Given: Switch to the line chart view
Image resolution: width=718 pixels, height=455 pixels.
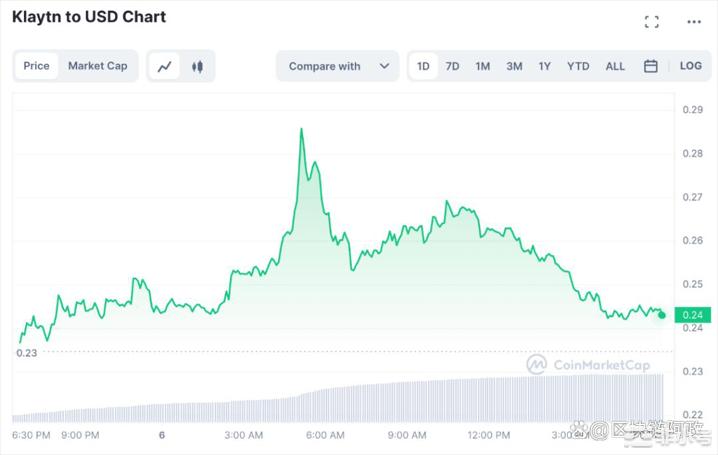Looking at the screenshot, I should 165,67.
